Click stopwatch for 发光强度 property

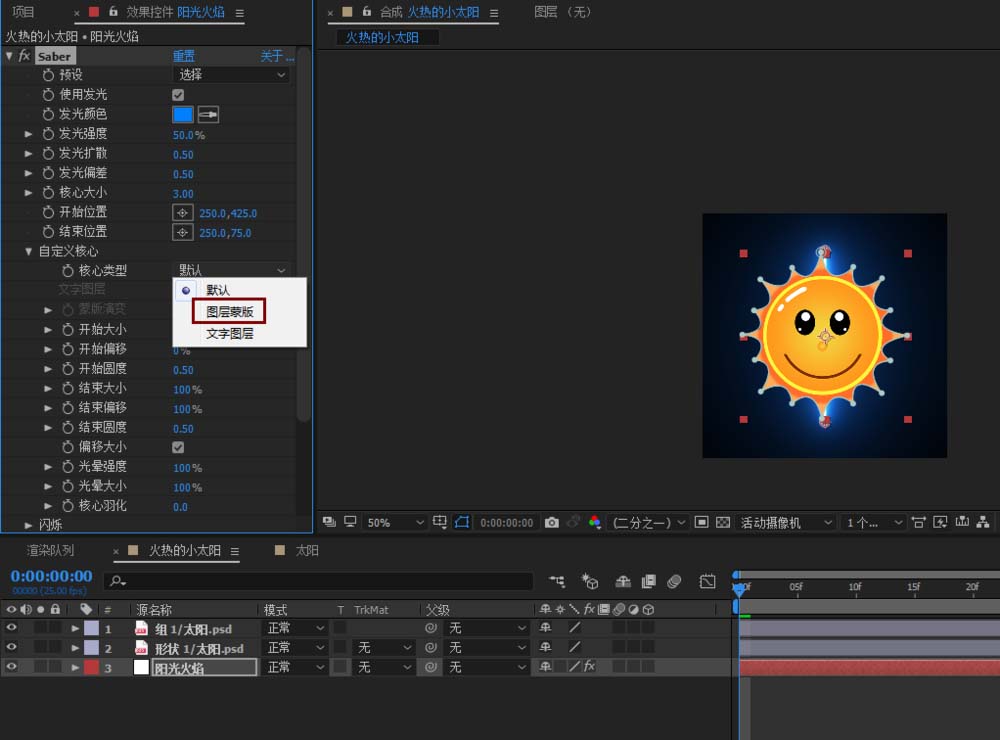click(x=49, y=134)
